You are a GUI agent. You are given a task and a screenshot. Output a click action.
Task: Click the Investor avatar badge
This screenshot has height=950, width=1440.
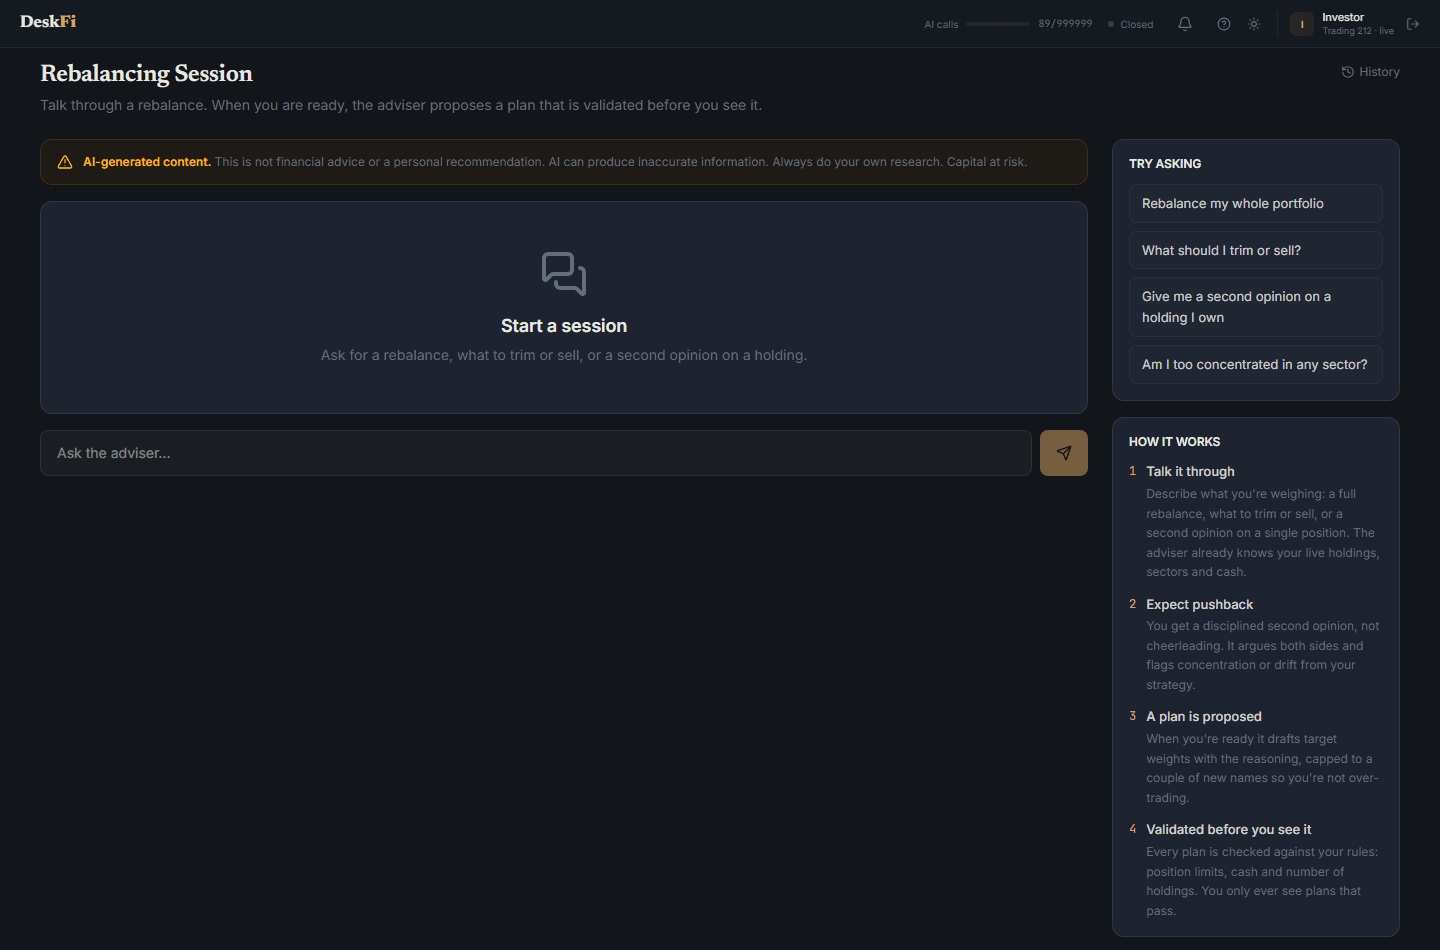(x=1302, y=24)
